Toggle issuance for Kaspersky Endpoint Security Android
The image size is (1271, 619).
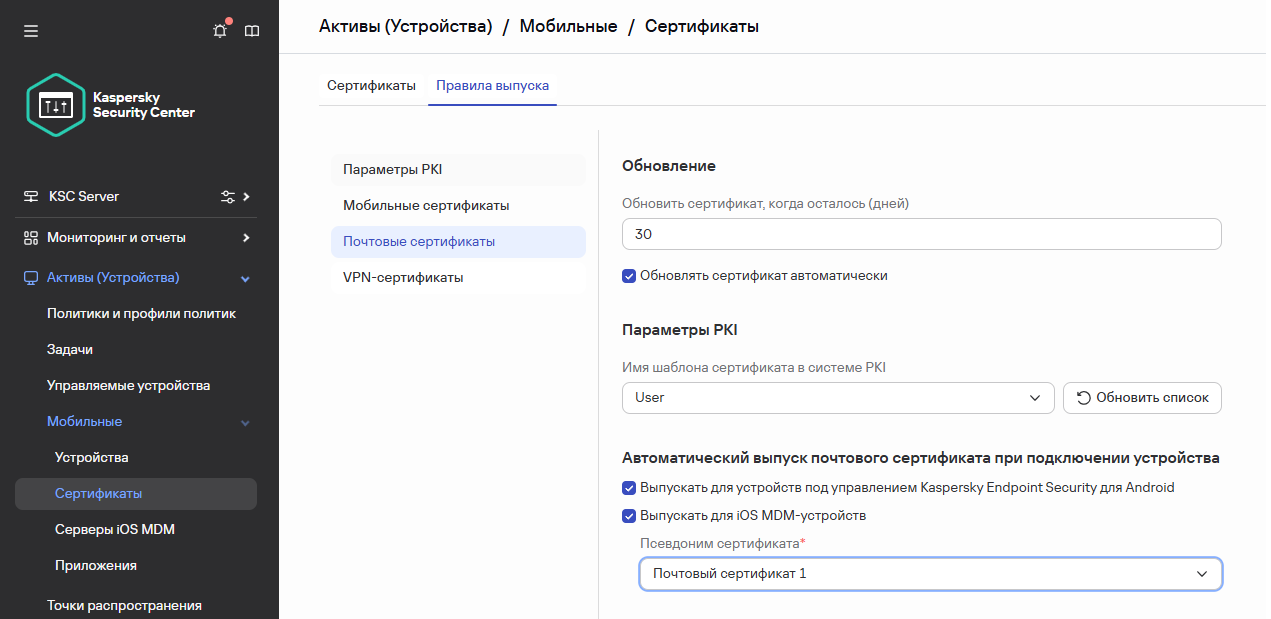tap(629, 488)
